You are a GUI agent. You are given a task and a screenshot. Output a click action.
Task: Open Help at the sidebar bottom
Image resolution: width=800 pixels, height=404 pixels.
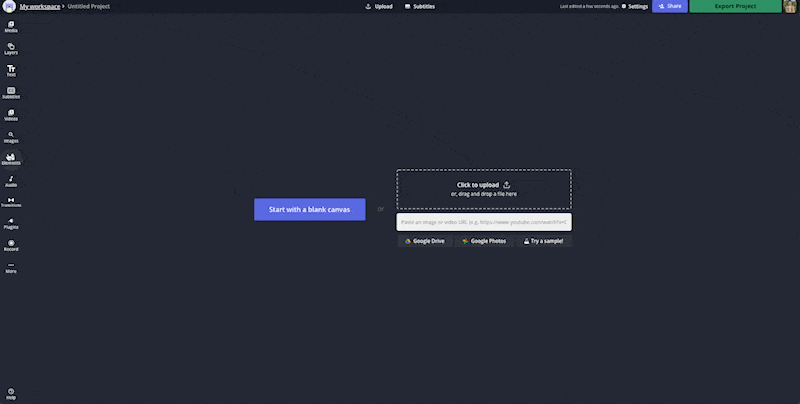[x=11, y=393]
